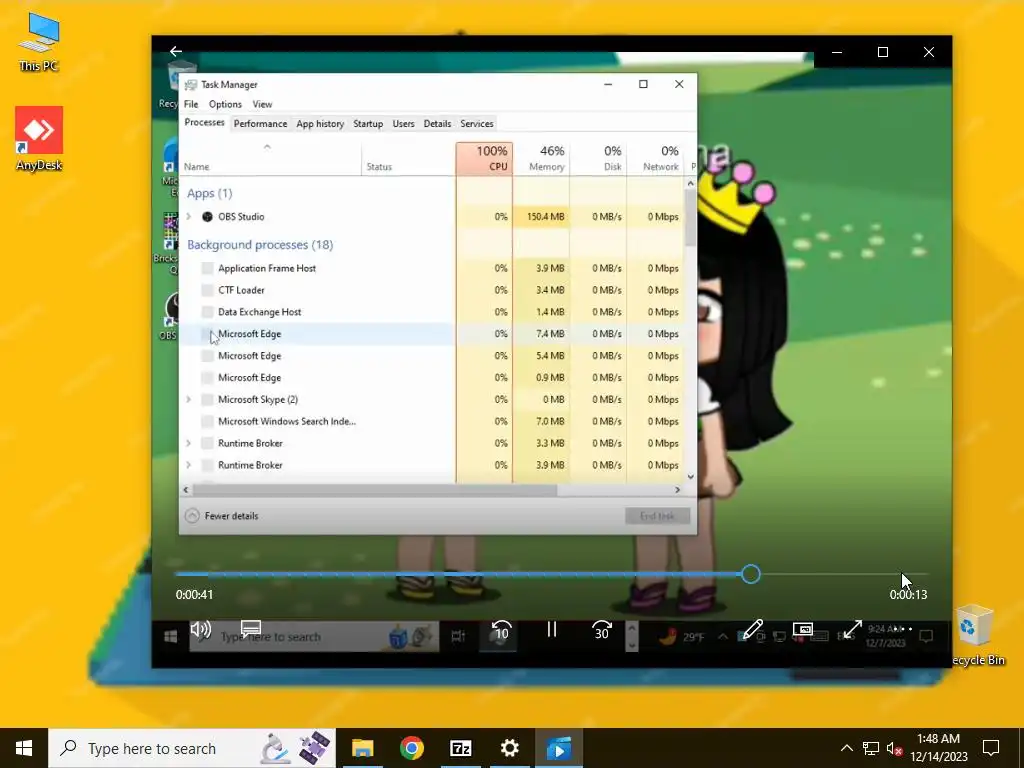Skip back 10 seconds in the video

pos(501,630)
